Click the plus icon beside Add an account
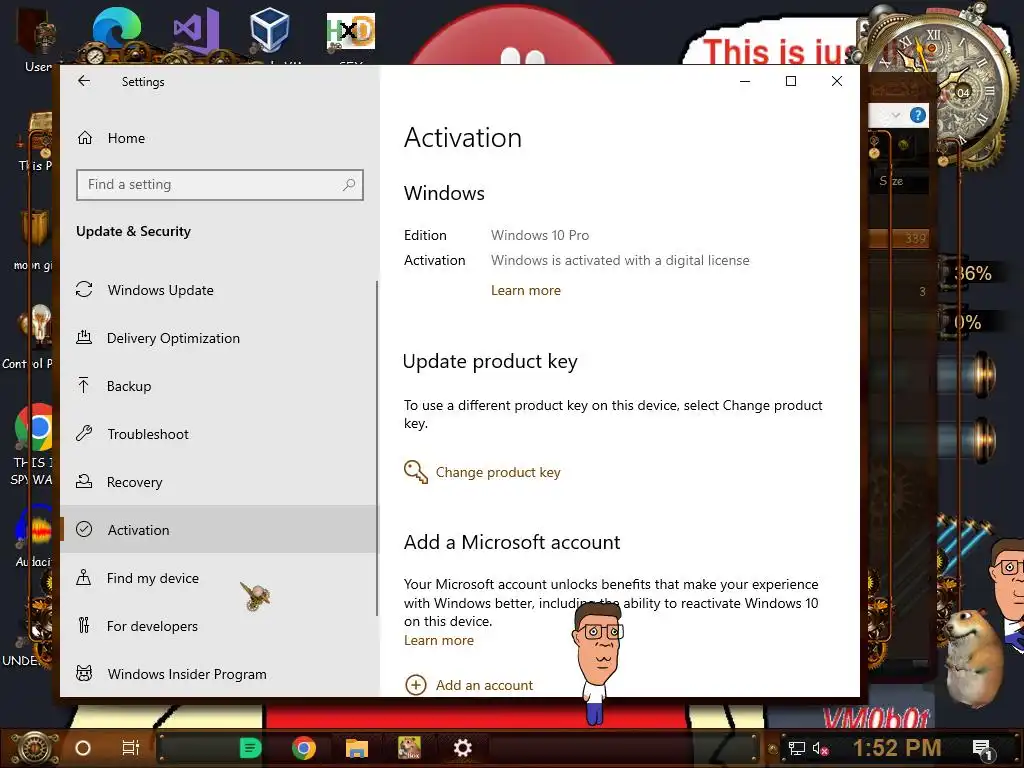The height and width of the screenshot is (768, 1024). coord(416,685)
